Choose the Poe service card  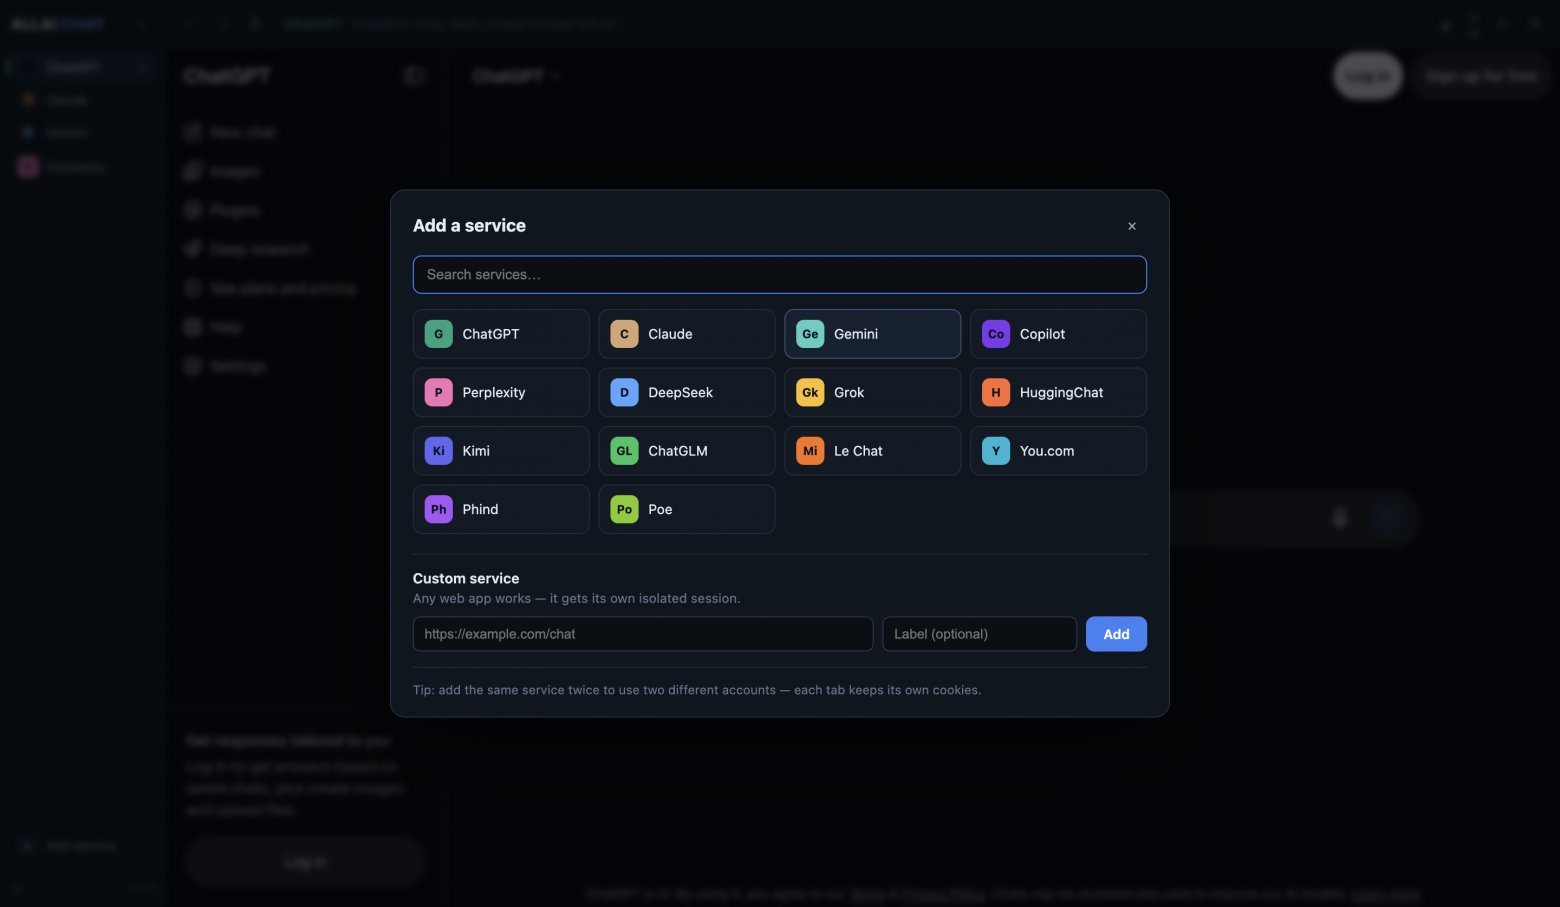coord(687,509)
